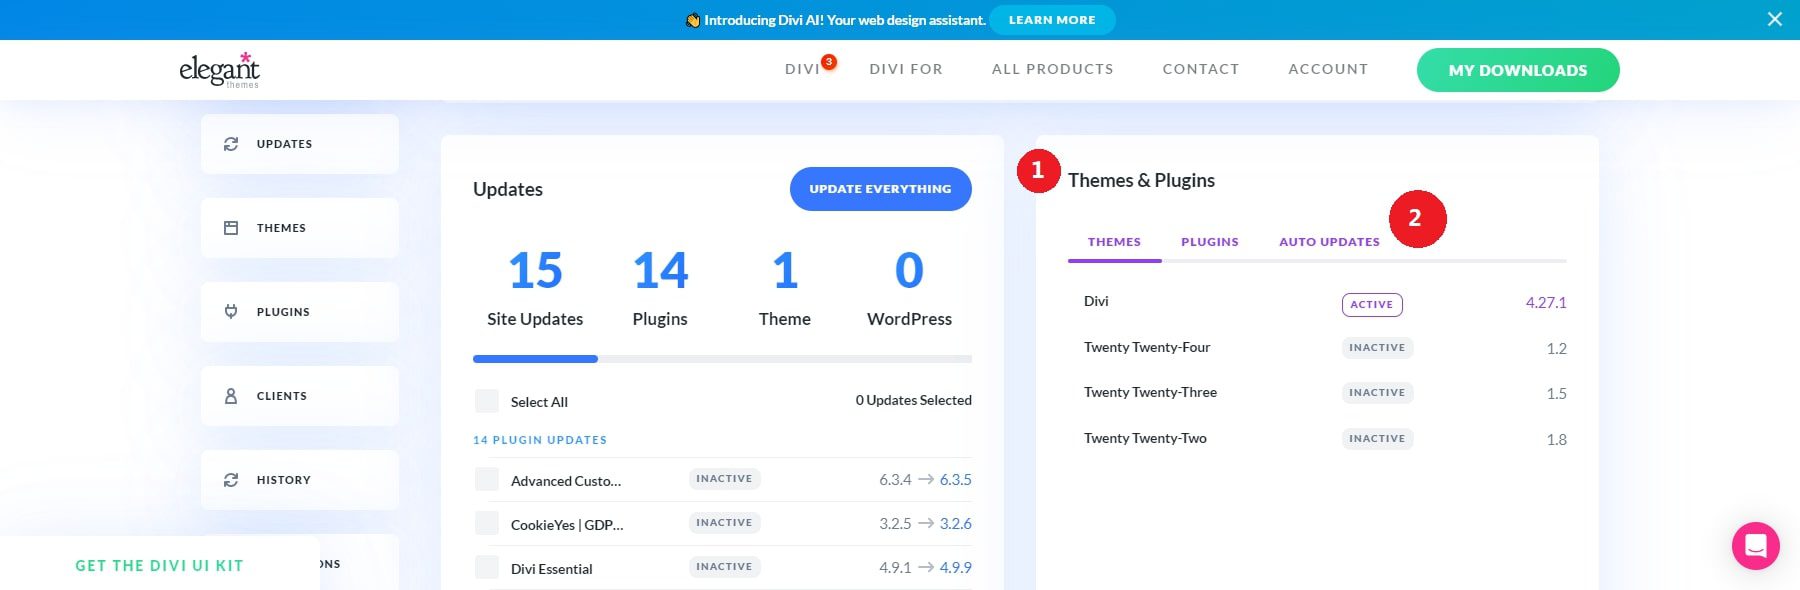Click the CookieYes | GDP… plugin name
This screenshot has width=1800, height=590.
(x=567, y=525)
